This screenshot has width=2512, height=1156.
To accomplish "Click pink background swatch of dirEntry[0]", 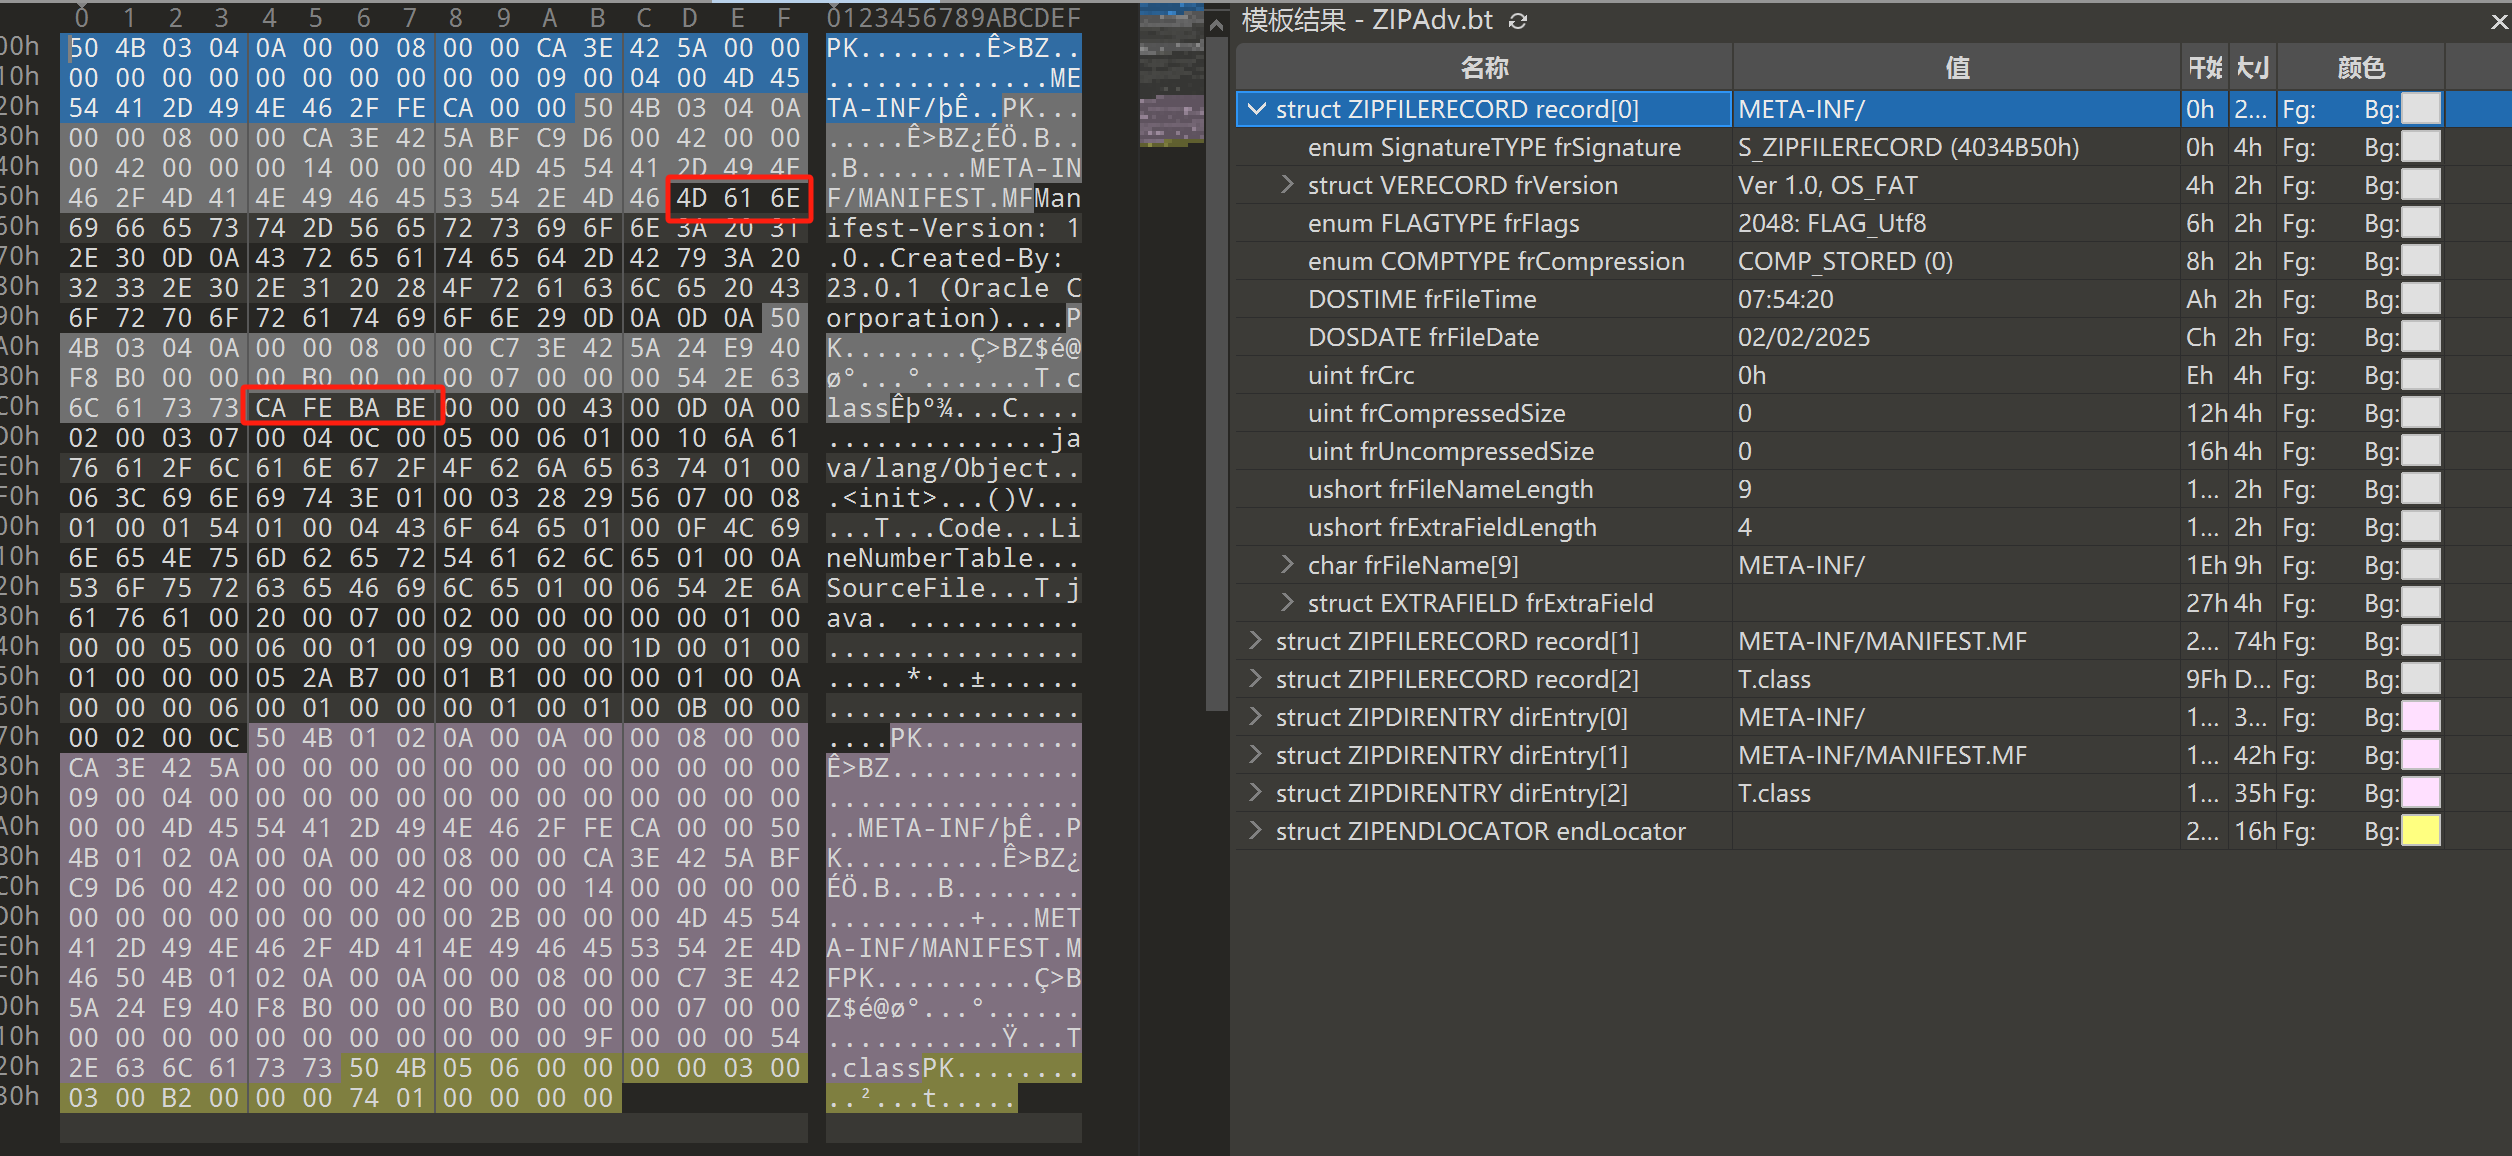I will coord(2421,717).
